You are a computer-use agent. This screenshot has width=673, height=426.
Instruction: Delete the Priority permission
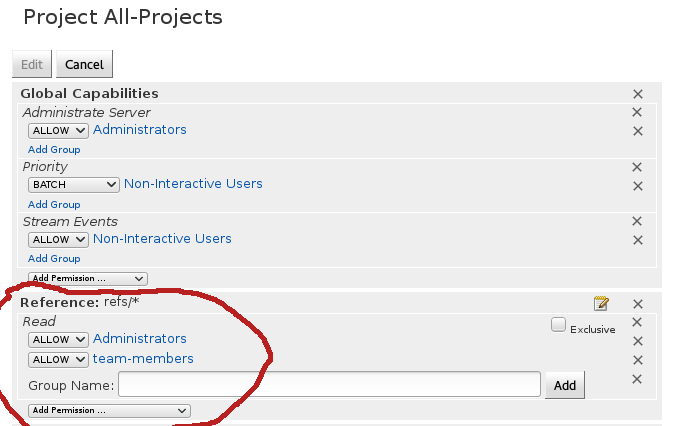click(x=637, y=167)
